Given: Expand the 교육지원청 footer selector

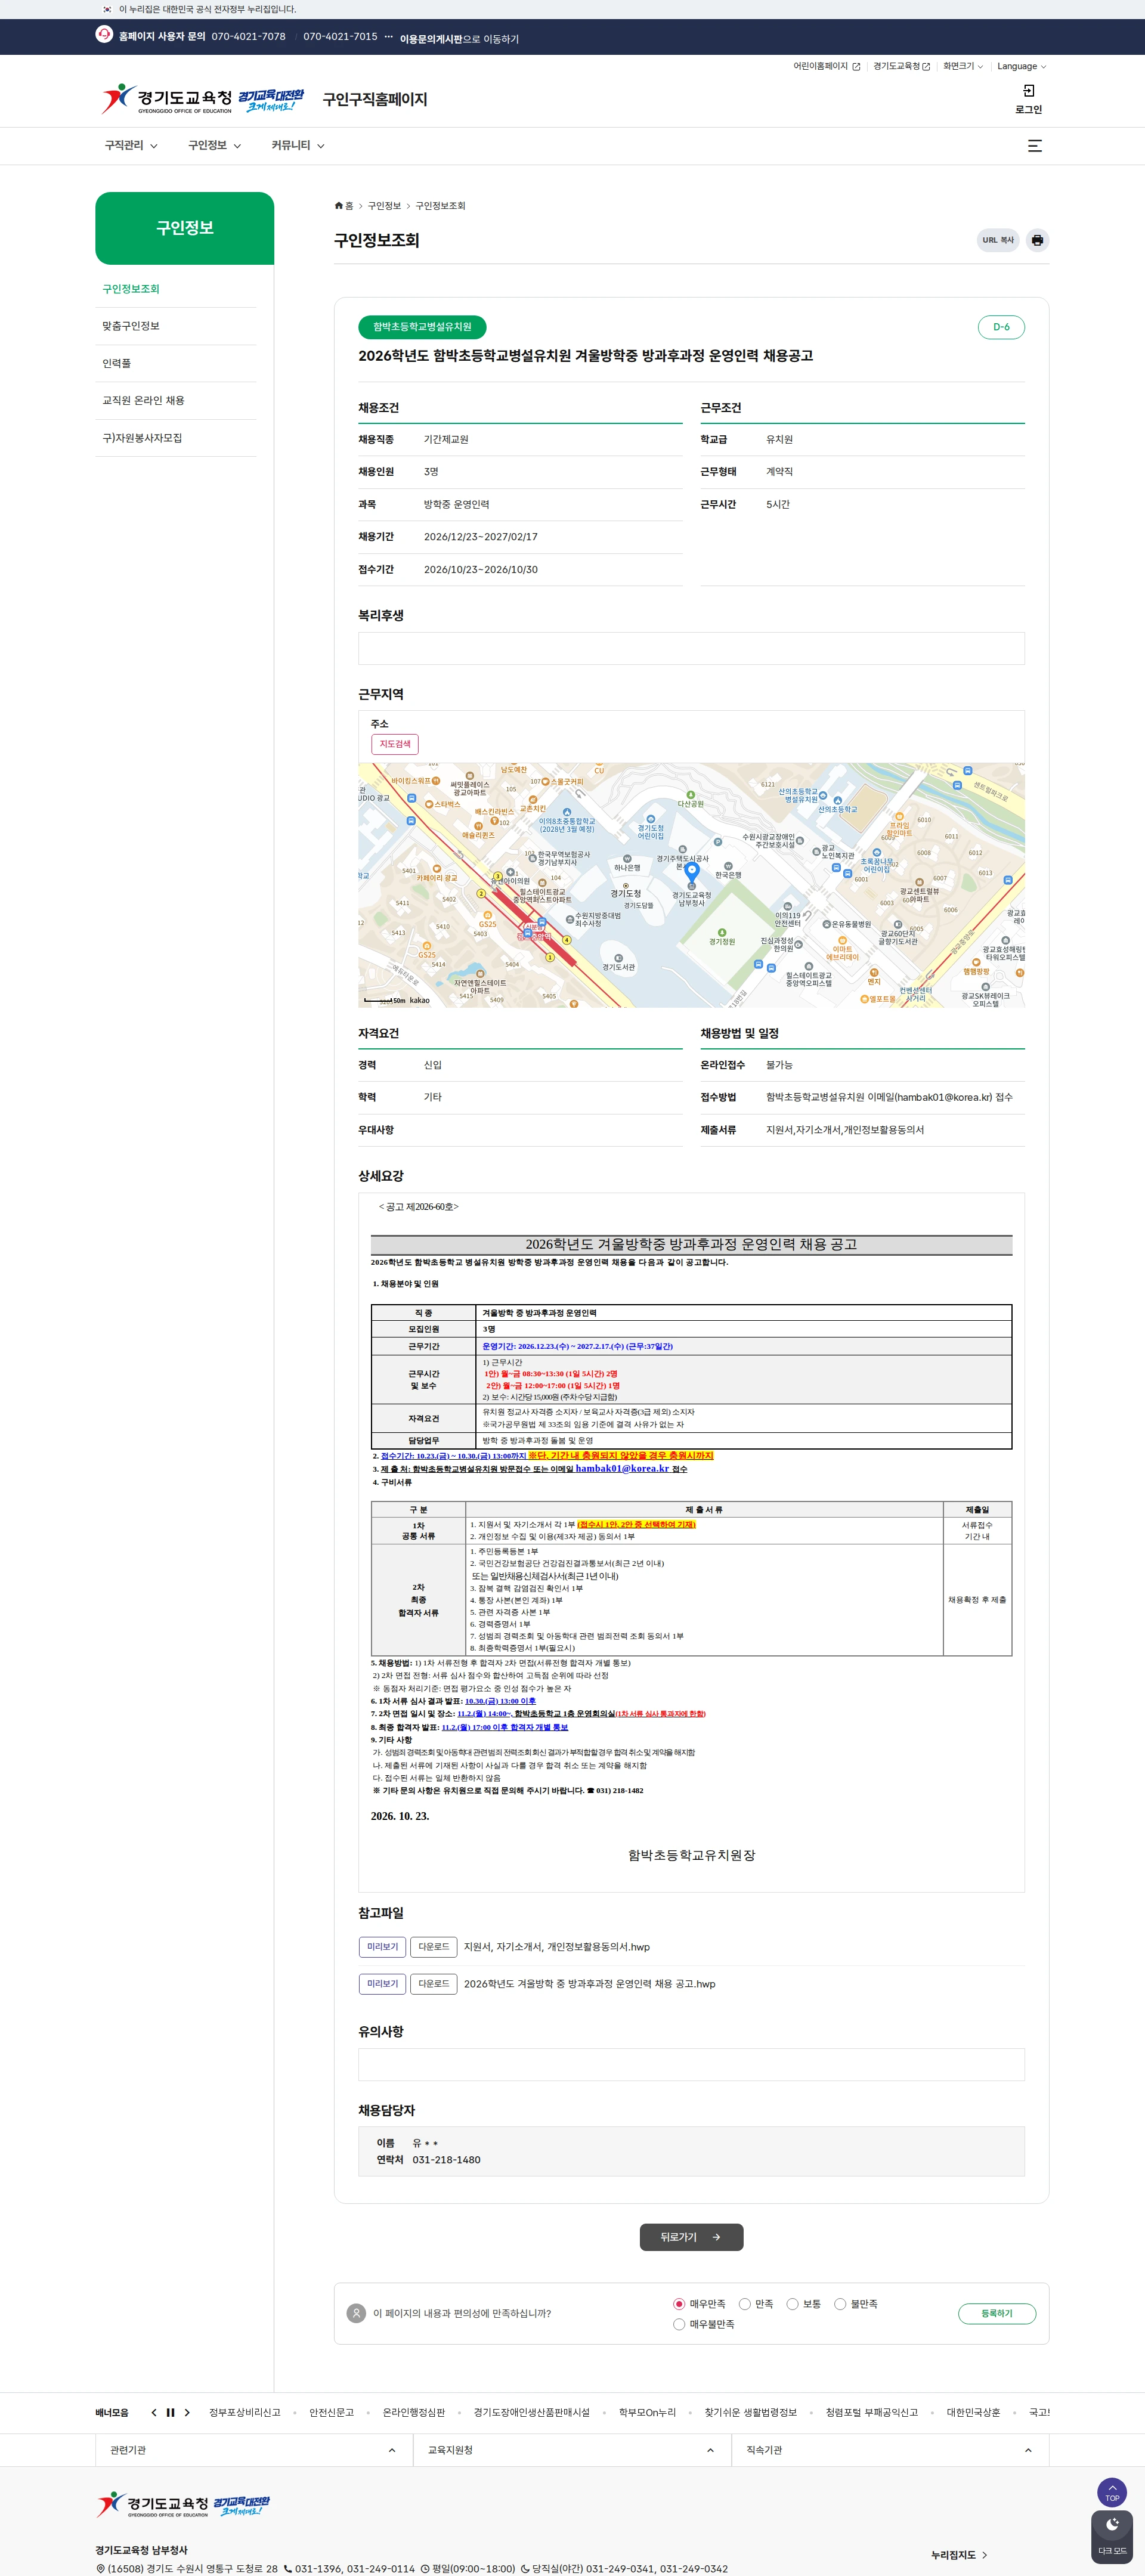Looking at the screenshot, I should click(x=572, y=2450).
